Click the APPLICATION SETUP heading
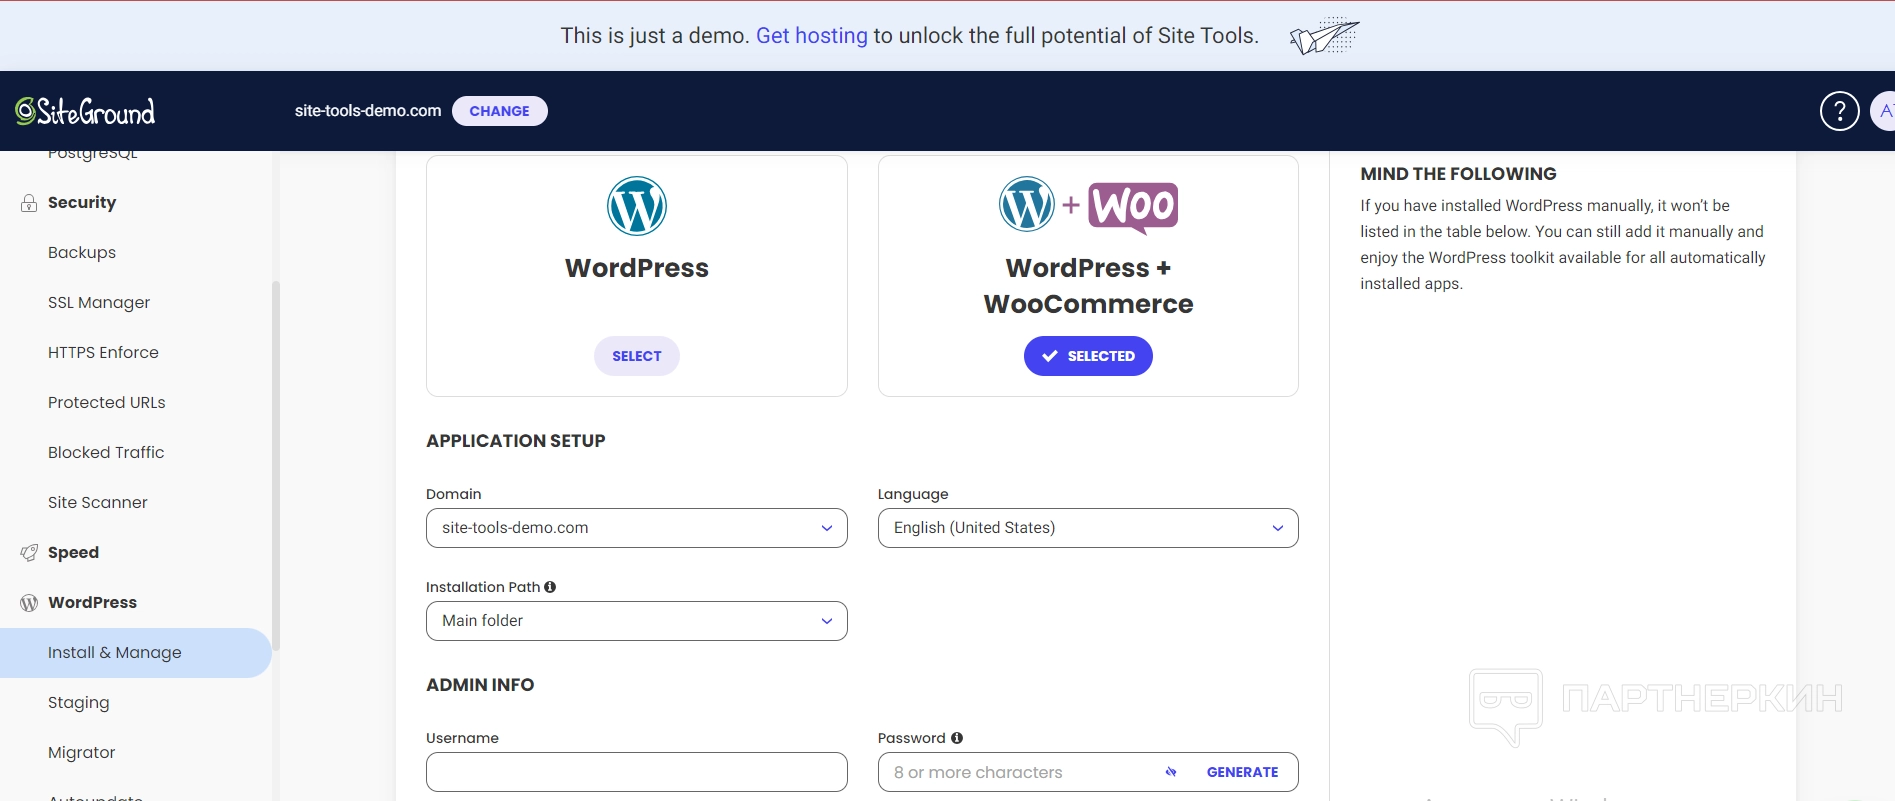Screen dimensions: 1895x801 point(516,441)
